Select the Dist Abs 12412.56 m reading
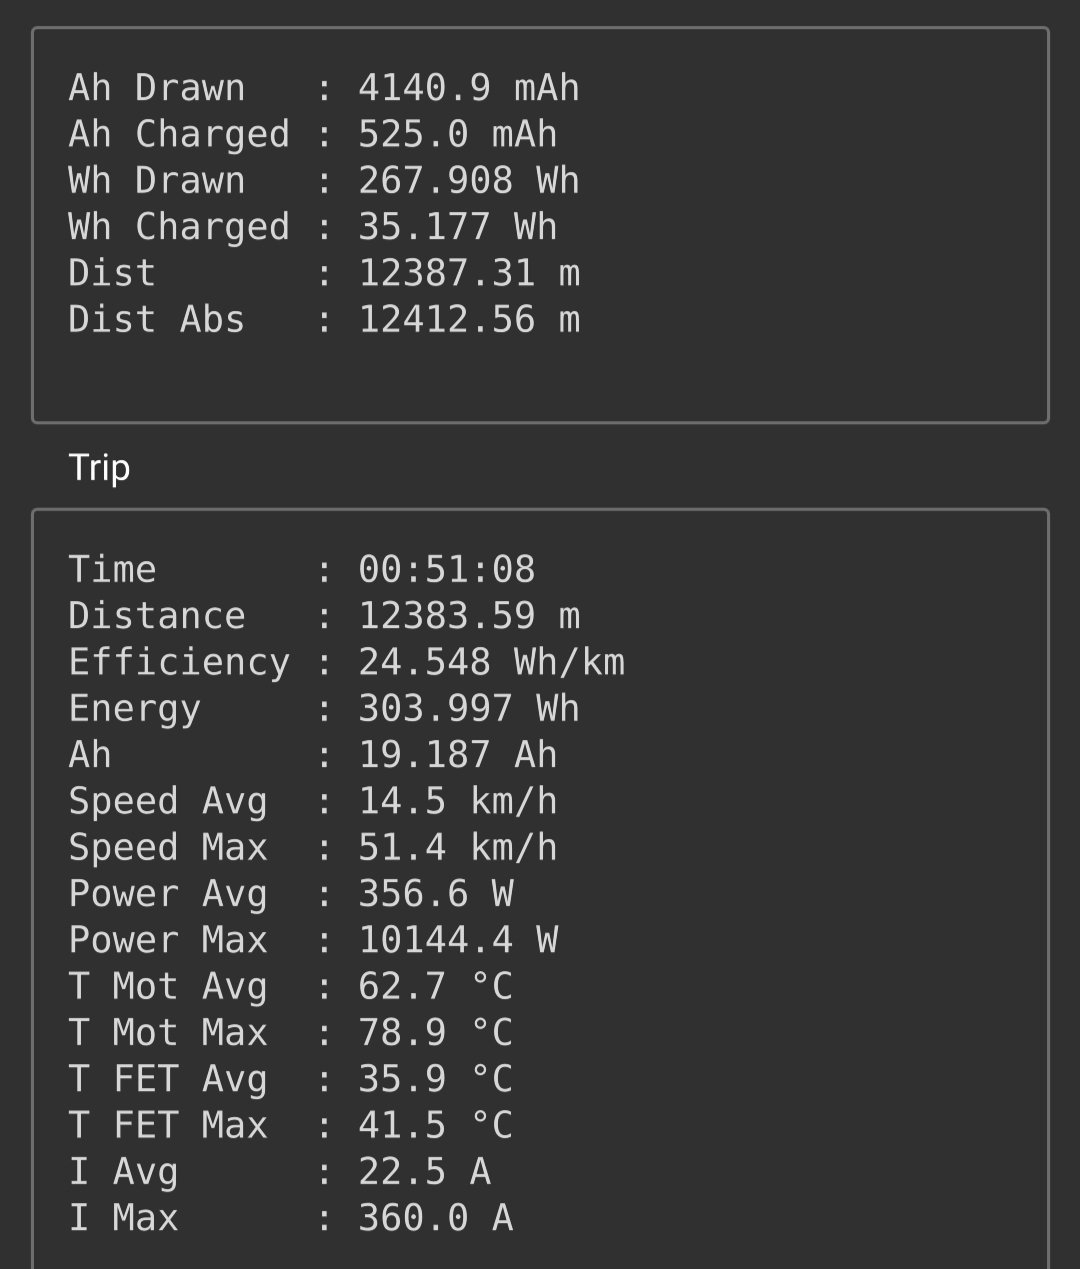The image size is (1080, 1269). pyautogui.click(x=468, y=320)
